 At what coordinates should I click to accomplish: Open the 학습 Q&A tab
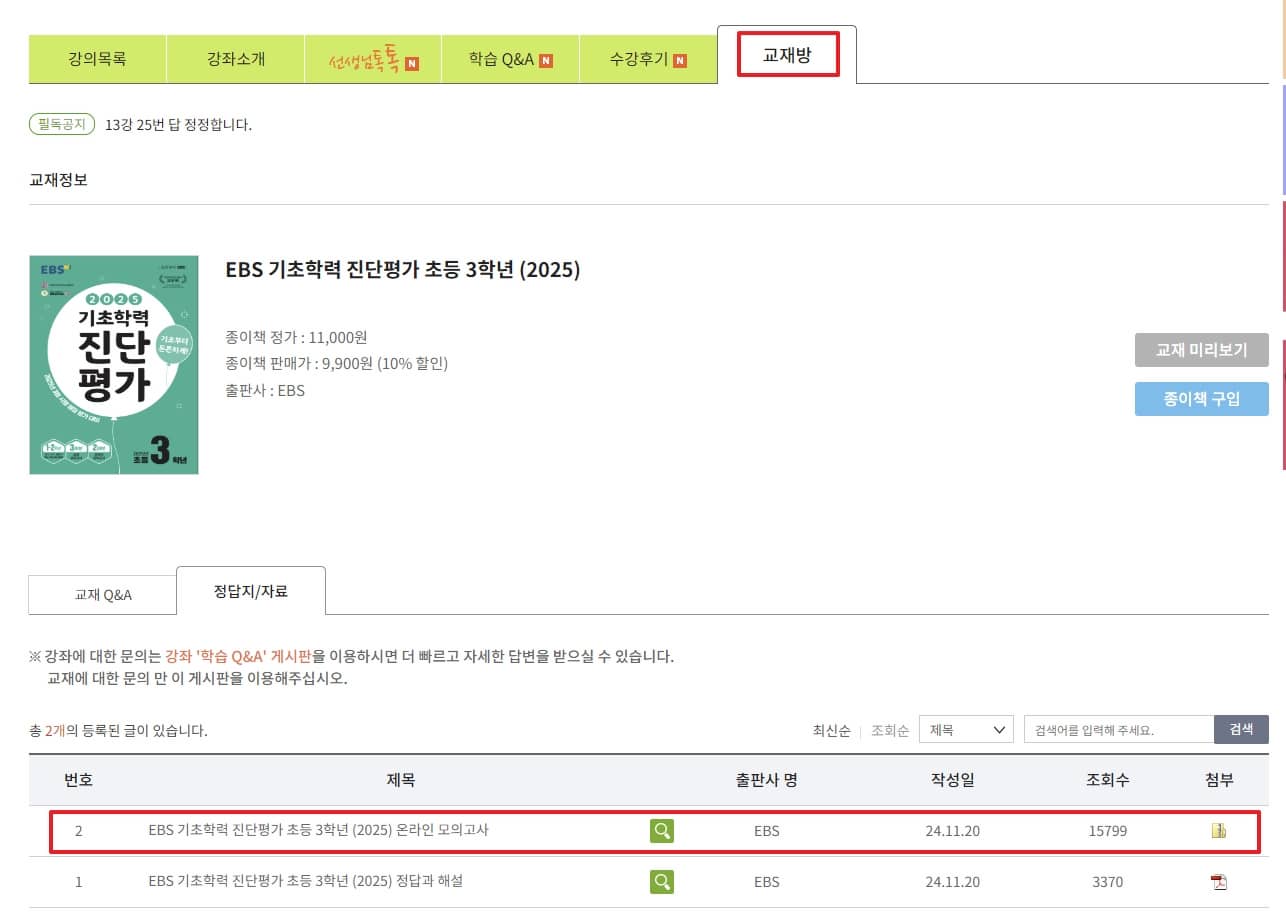[510, 59]
